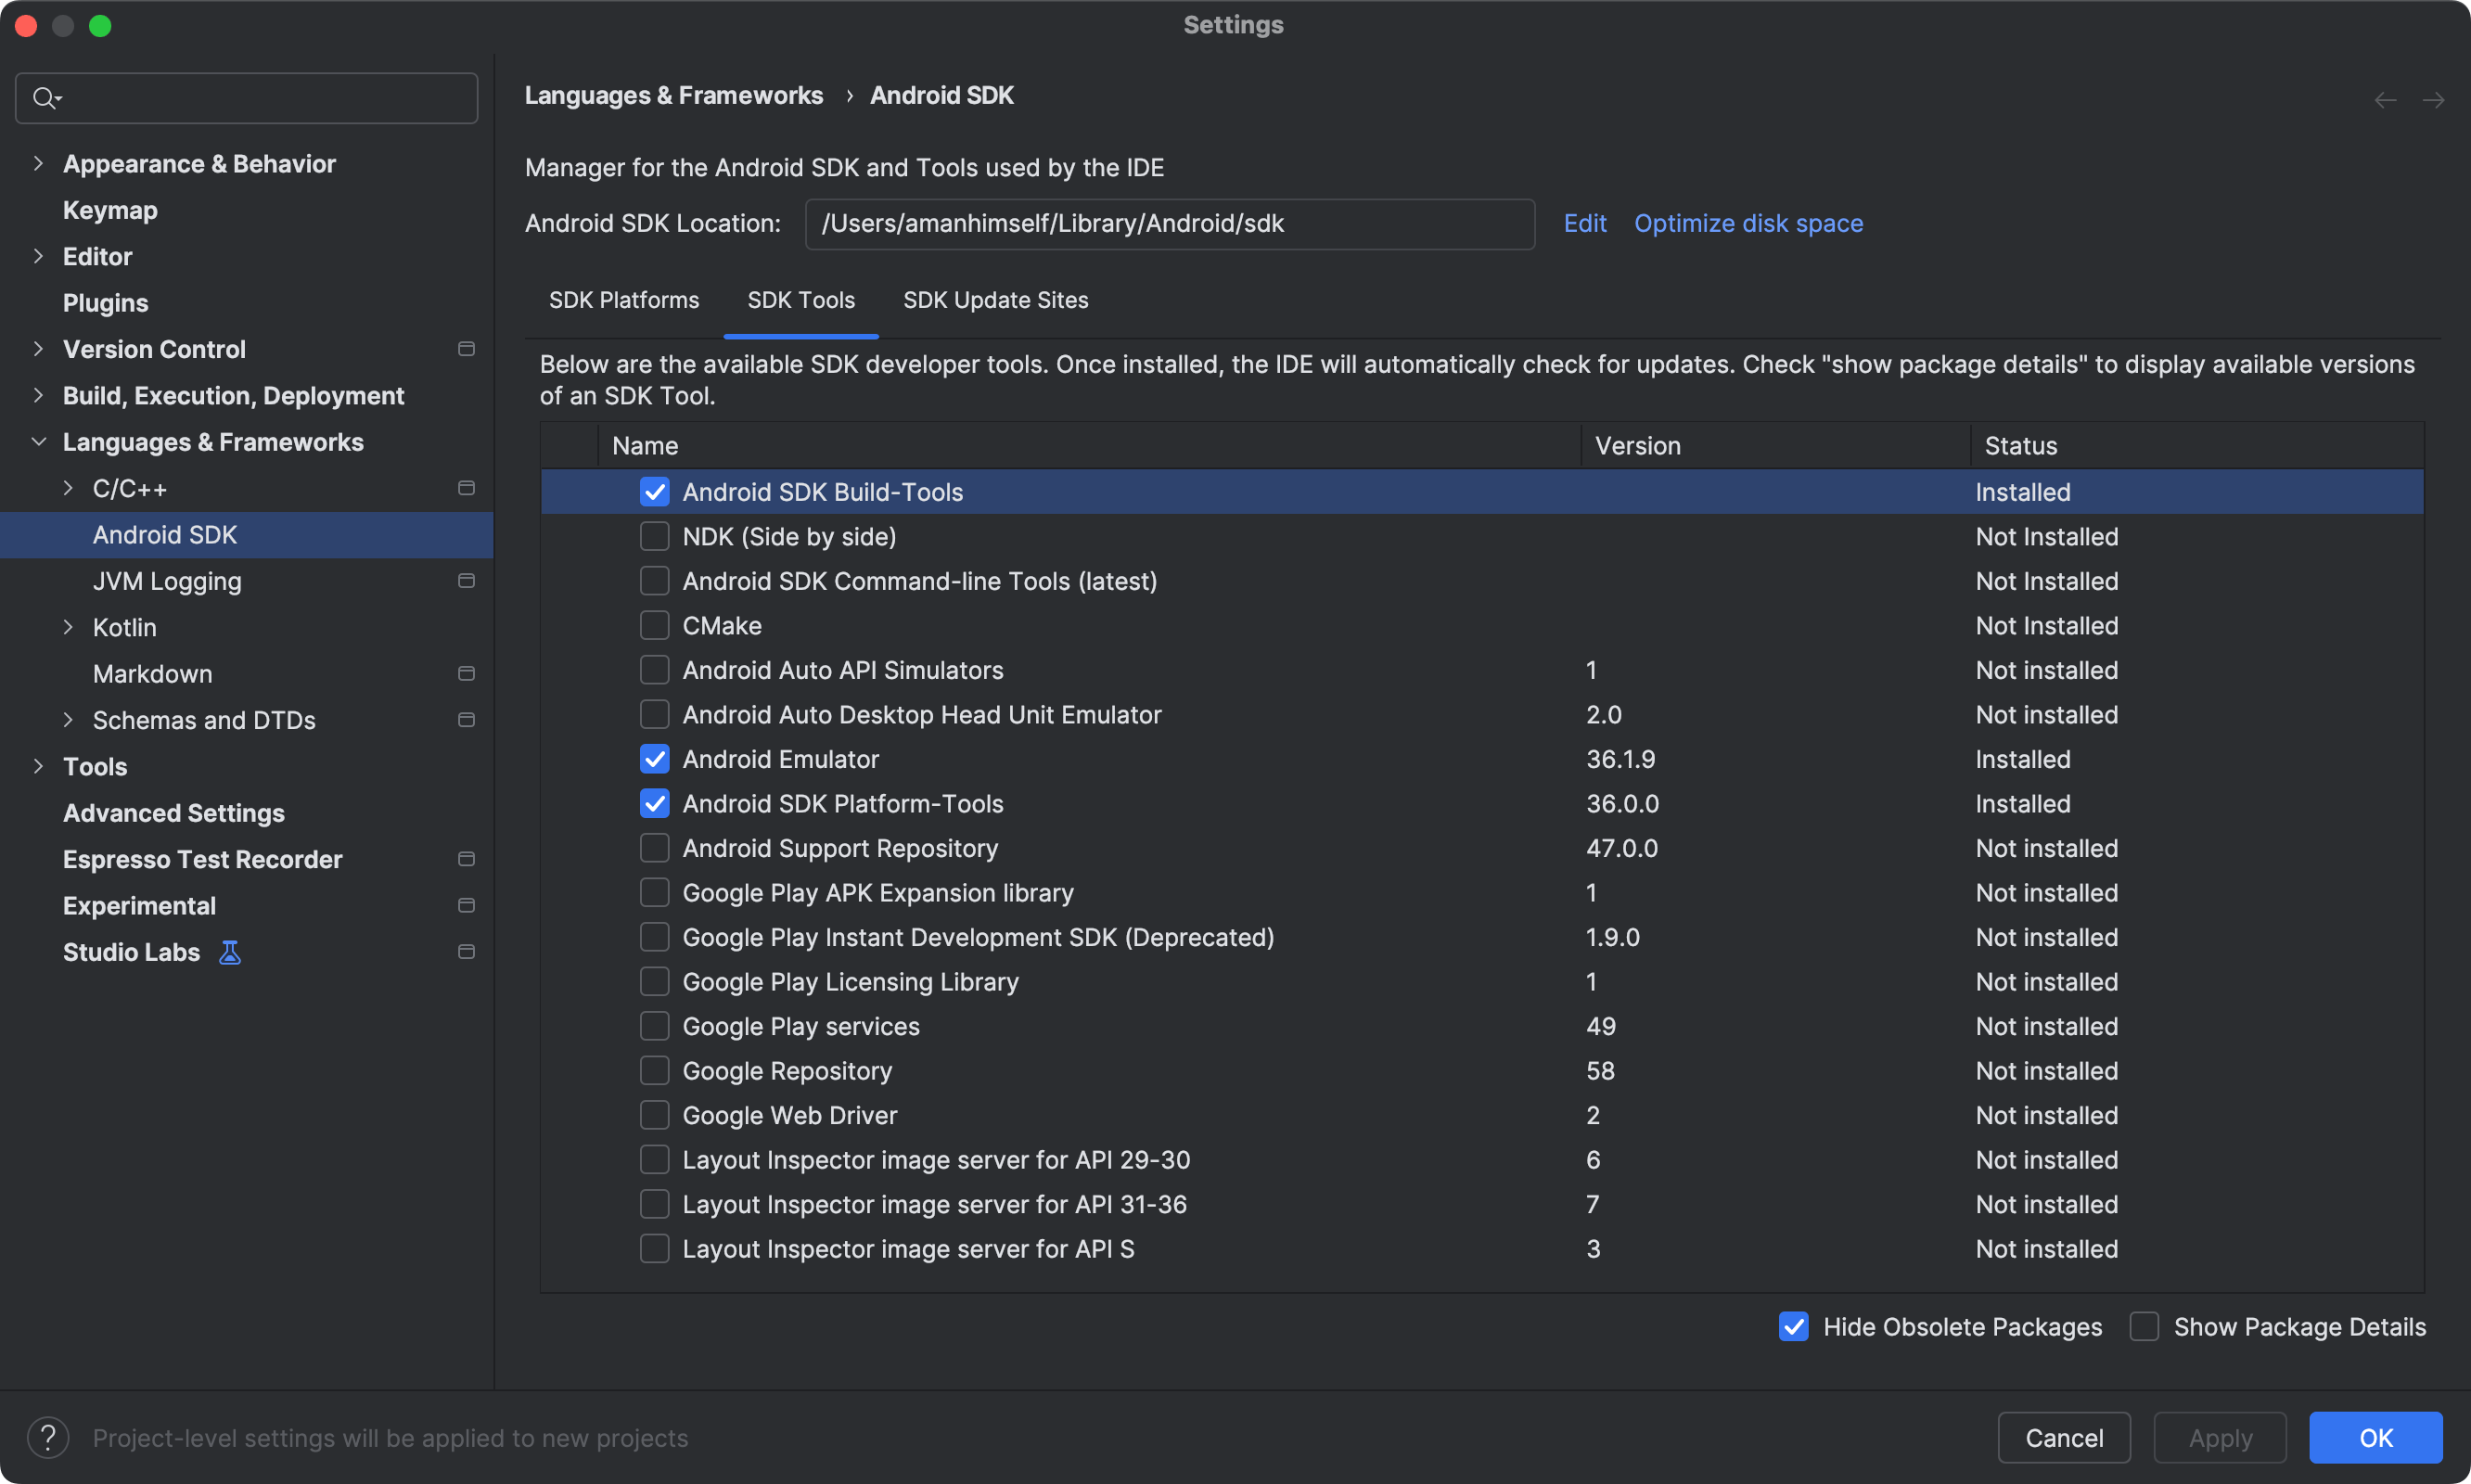Click the settings icon beside Espresso Test Recorder

pos(466,858)
